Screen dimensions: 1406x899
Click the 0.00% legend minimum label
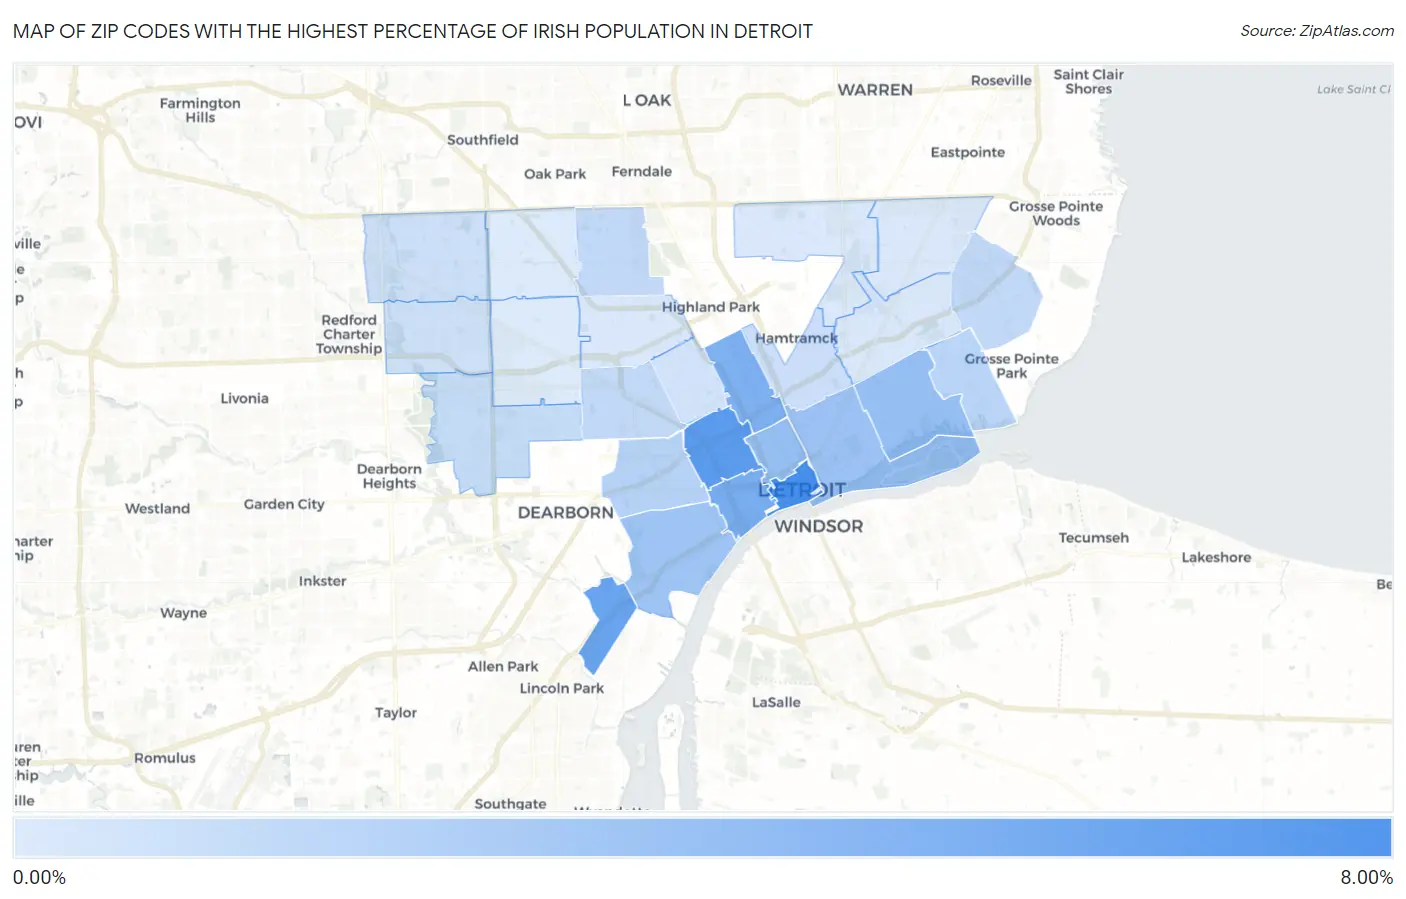39,878
